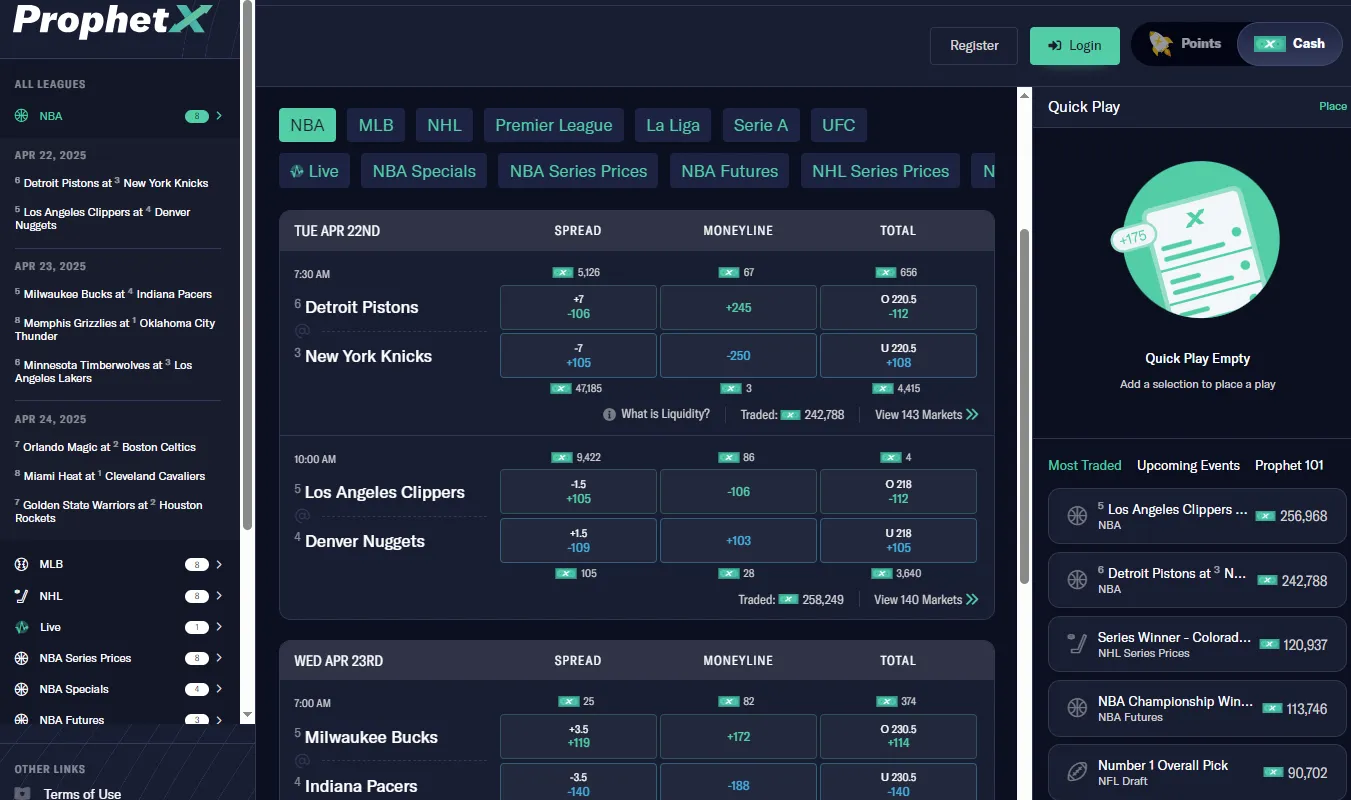The image size is (1351, 800).
Task: Expand the MLB league chevron
Action: point(219,564)
